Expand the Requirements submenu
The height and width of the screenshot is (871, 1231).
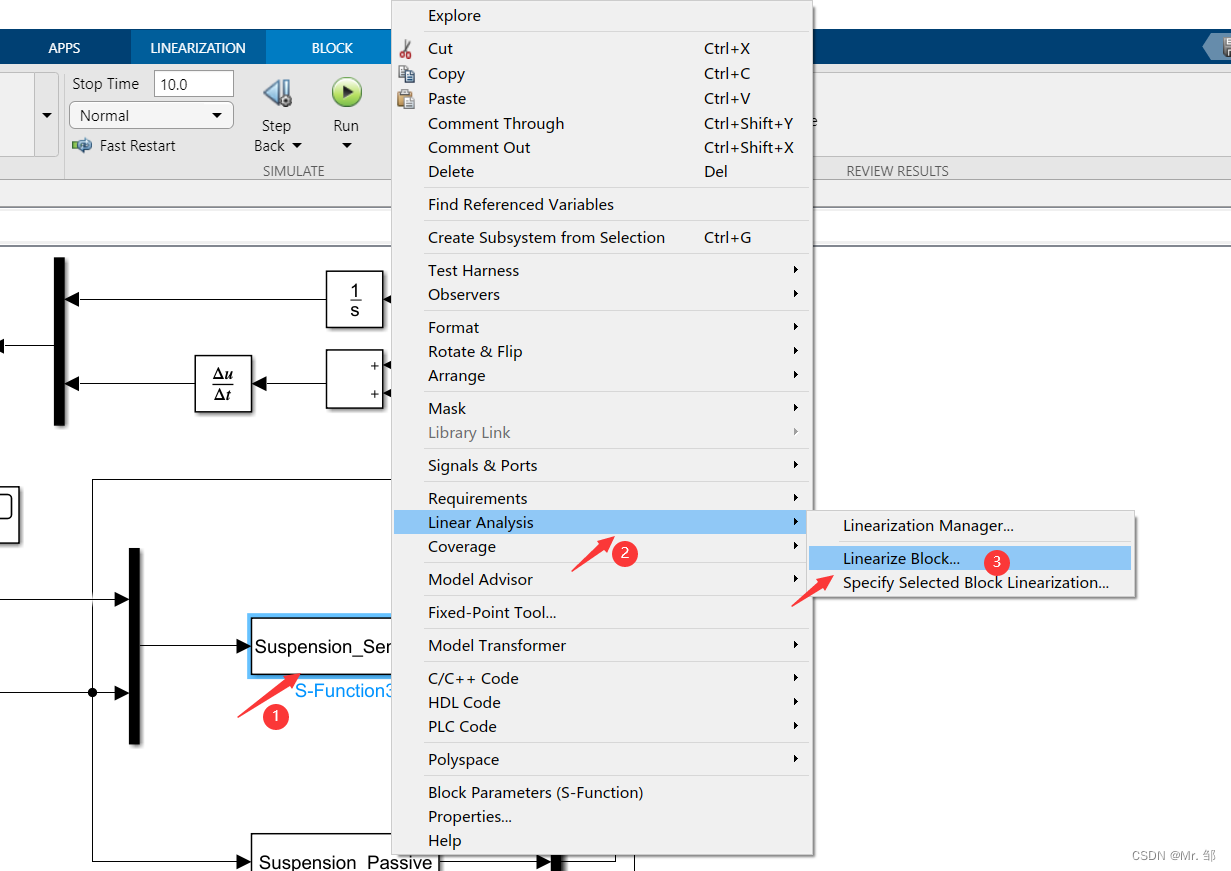tap(602, 498)
